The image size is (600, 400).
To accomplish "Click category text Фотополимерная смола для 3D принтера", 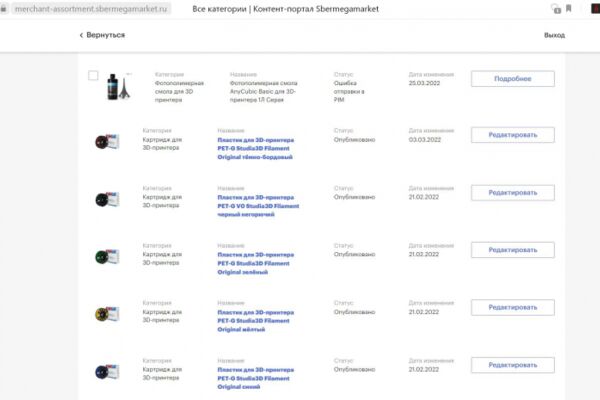I will point(179,91).
